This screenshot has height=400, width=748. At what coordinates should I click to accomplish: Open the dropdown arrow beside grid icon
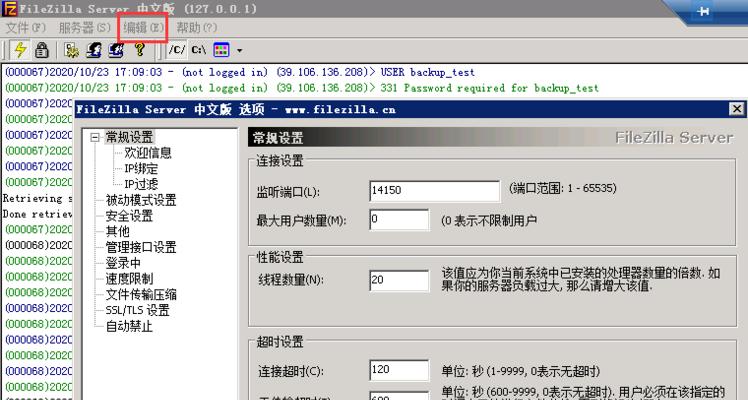tap(239, 50)
